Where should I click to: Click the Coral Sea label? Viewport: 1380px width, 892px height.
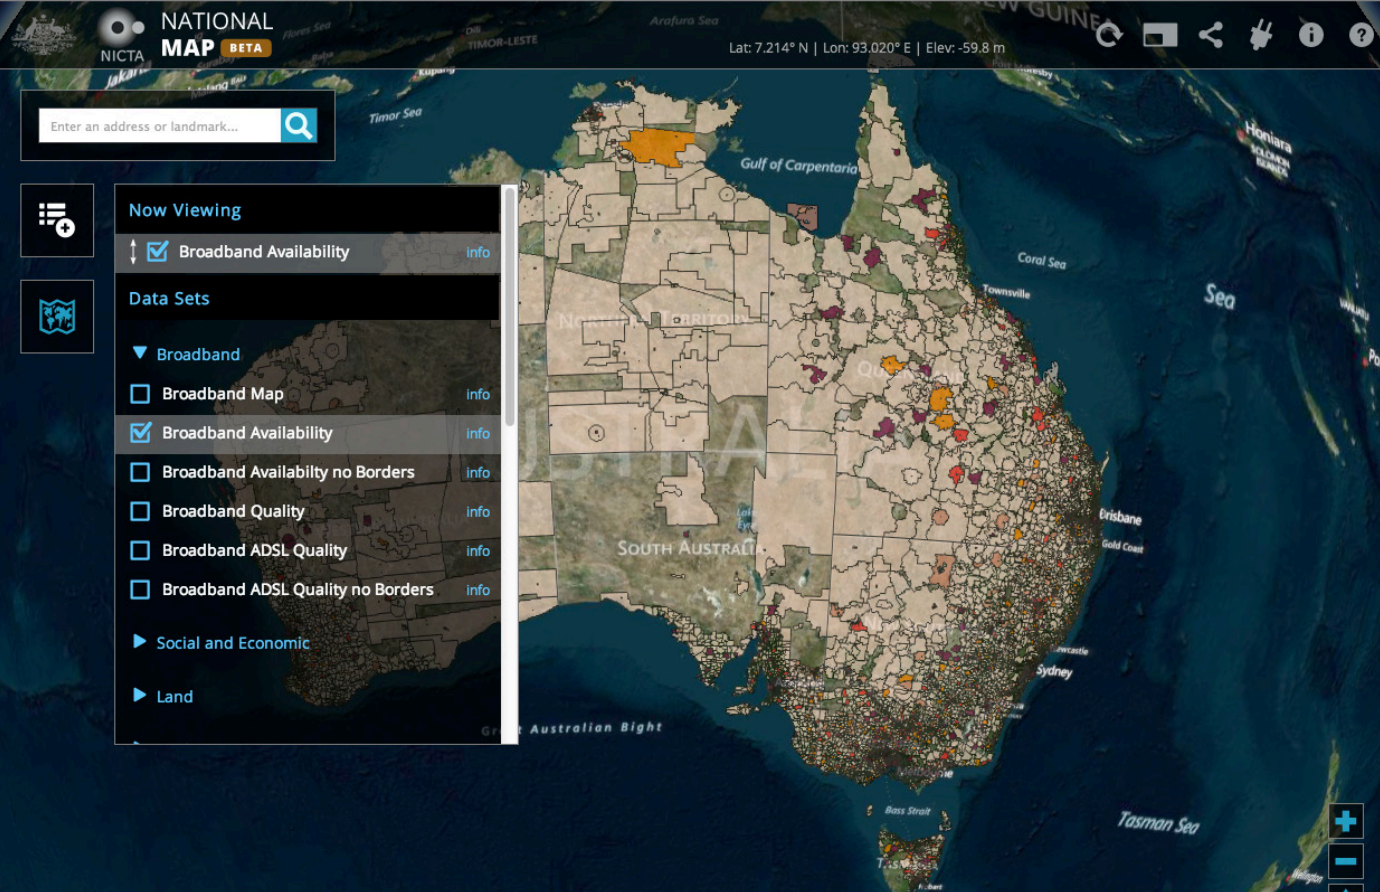pyautogui.click(x=1042, y=260)
